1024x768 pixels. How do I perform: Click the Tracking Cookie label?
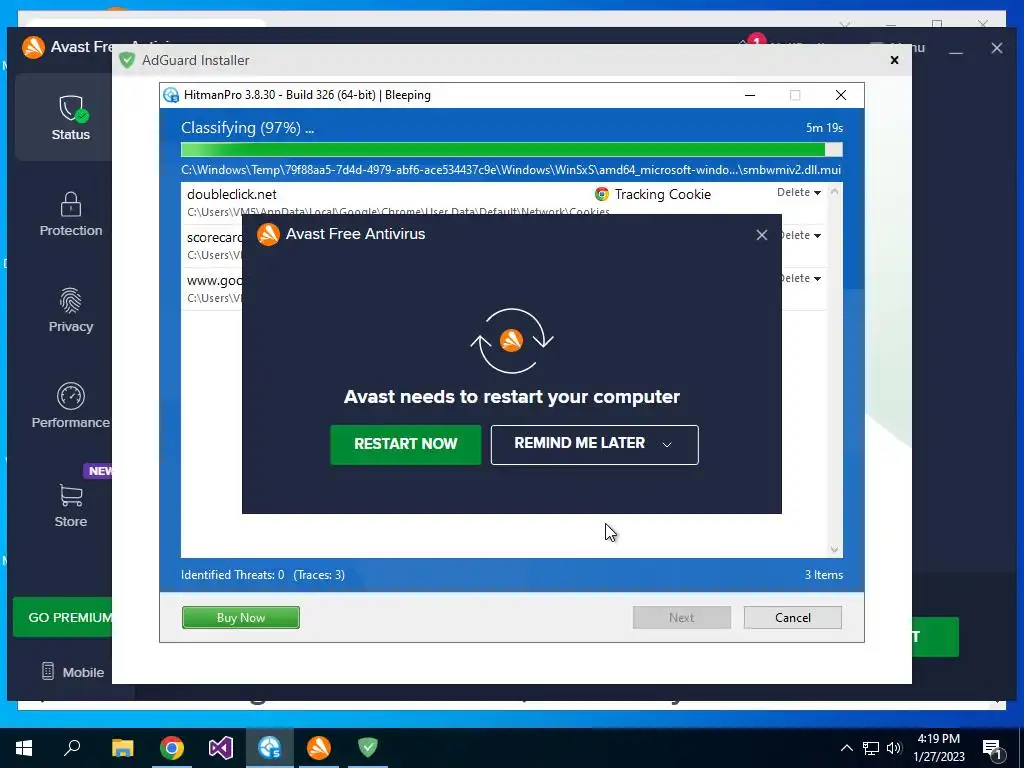[663, 195]
